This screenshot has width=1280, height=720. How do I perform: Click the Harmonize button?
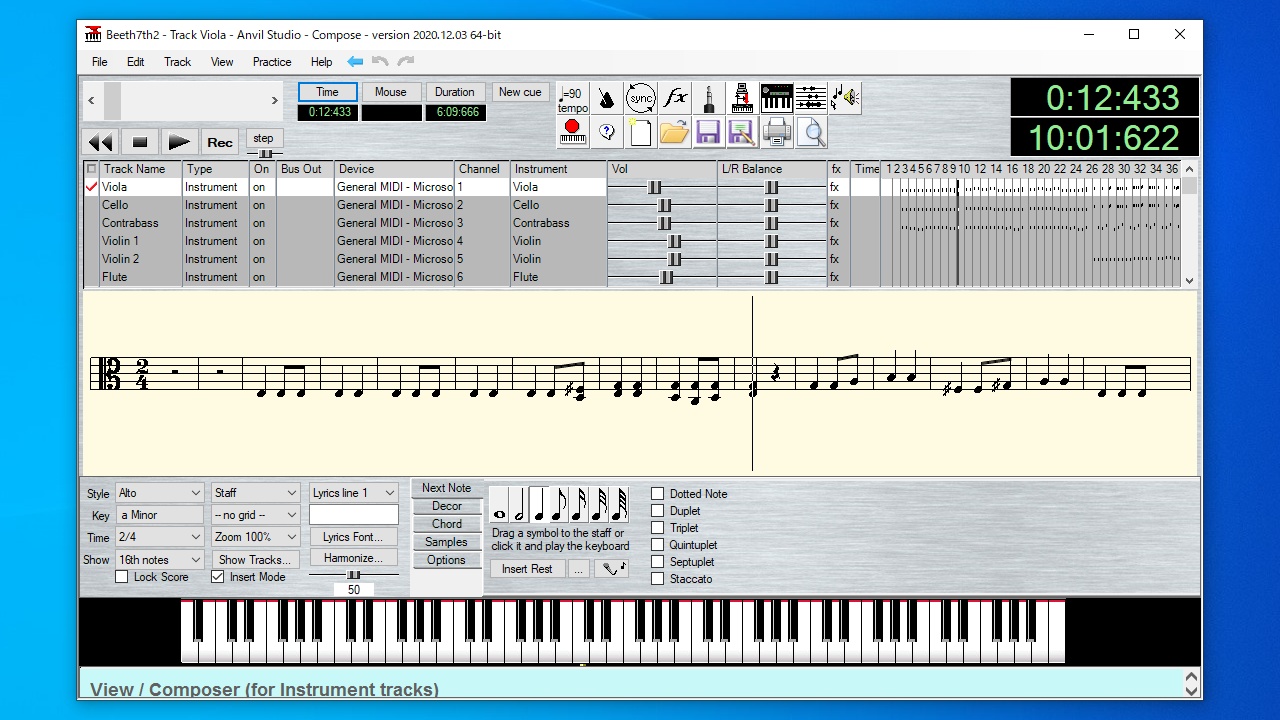(353, 558)
